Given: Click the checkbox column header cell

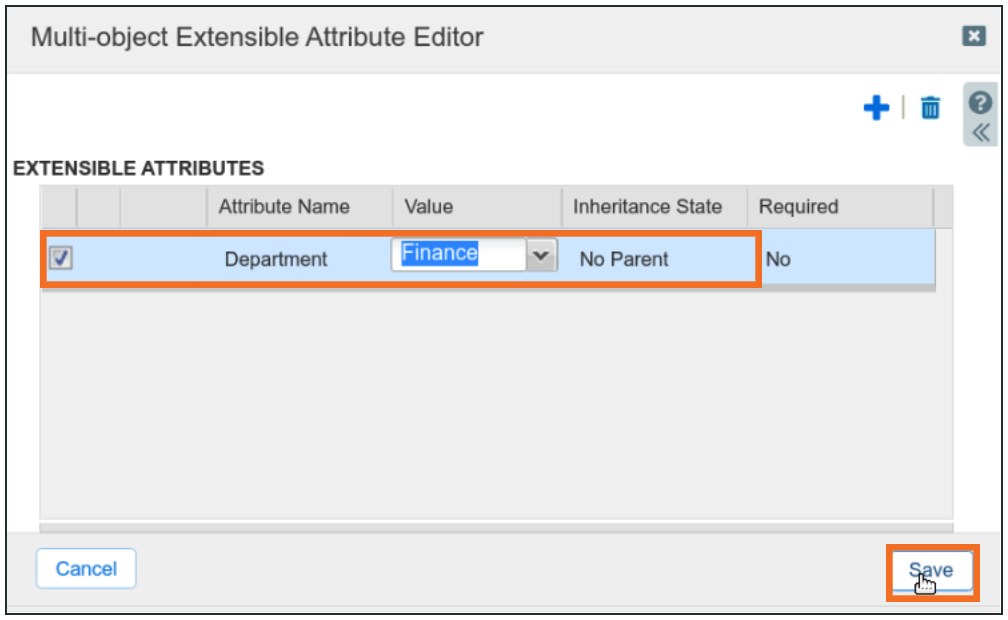Looking at the screenshot, I should 58,207.
